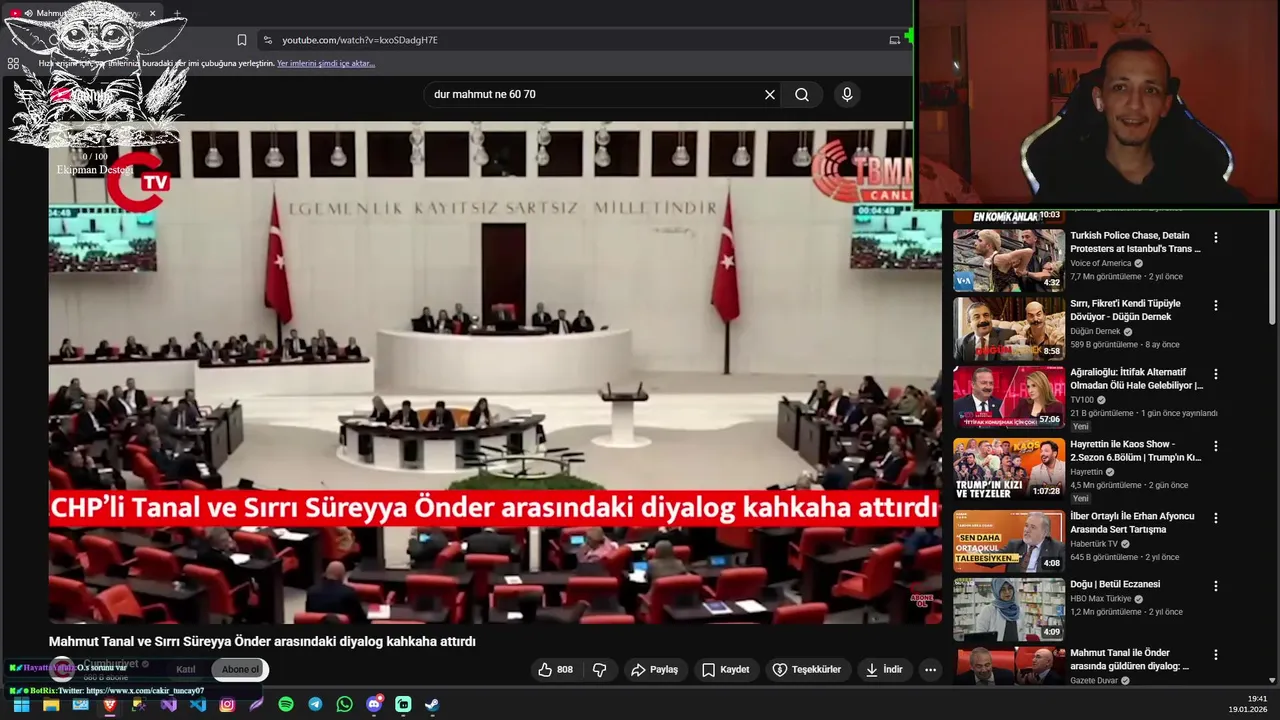Click title 'Mahmut Tanal ile Önder arasında güldüren diyalog'
This screenshot has width=1280, height=720.
click(1129, 659)
